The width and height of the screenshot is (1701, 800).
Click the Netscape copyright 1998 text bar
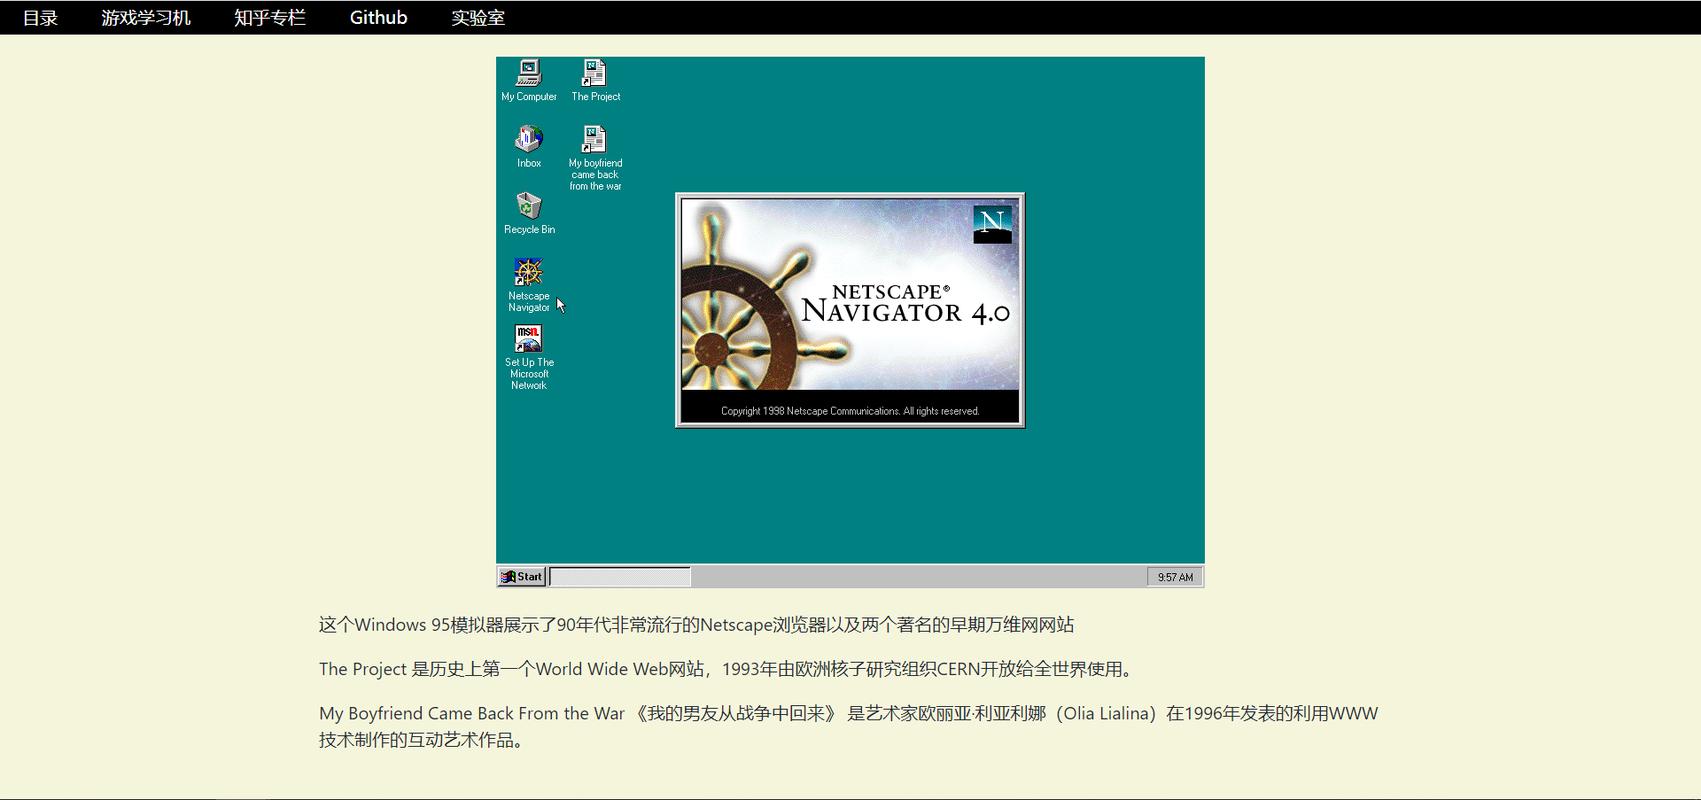850,411
